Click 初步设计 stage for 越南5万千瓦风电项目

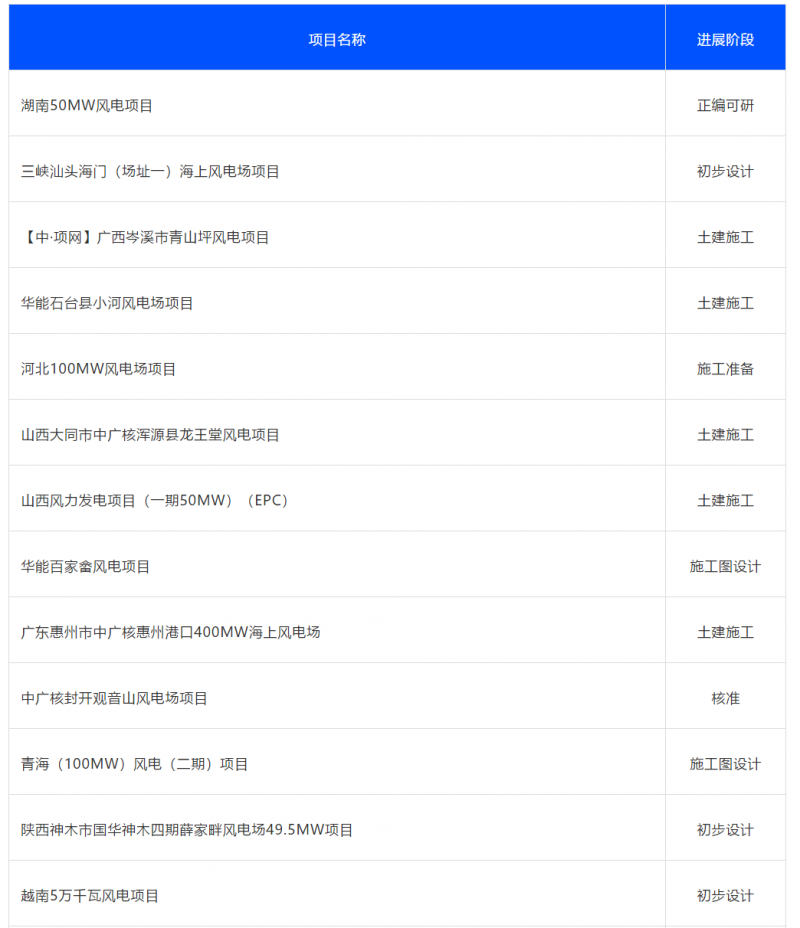point(725,896)
